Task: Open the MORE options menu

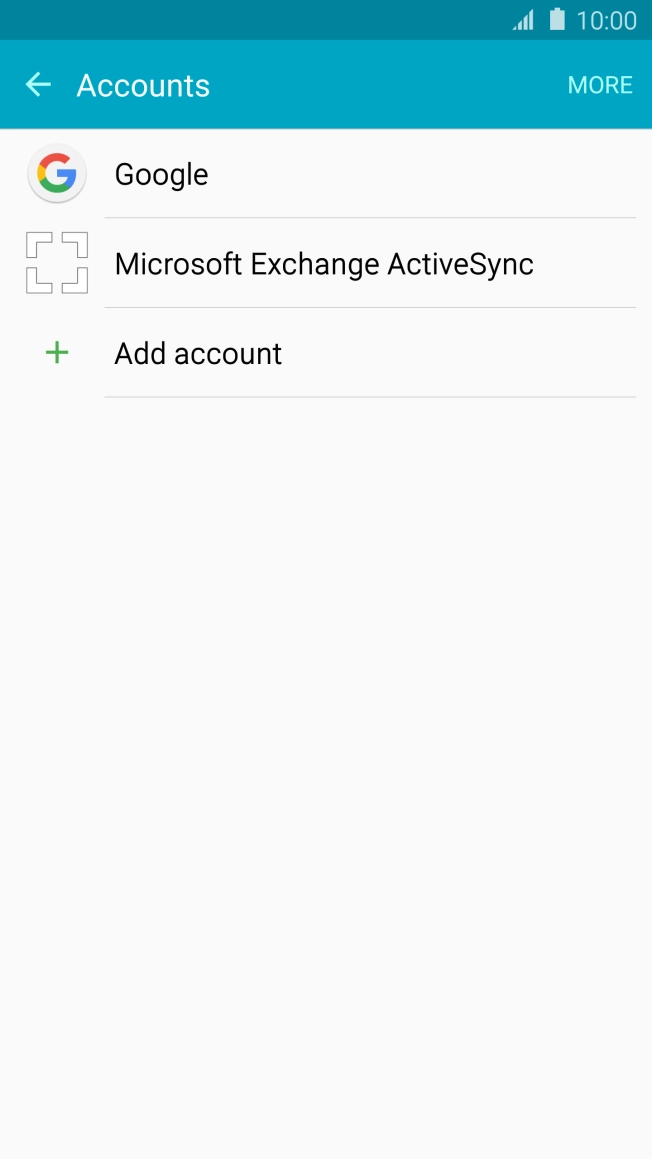Action: pyautogui.click(x=599, y=85)
